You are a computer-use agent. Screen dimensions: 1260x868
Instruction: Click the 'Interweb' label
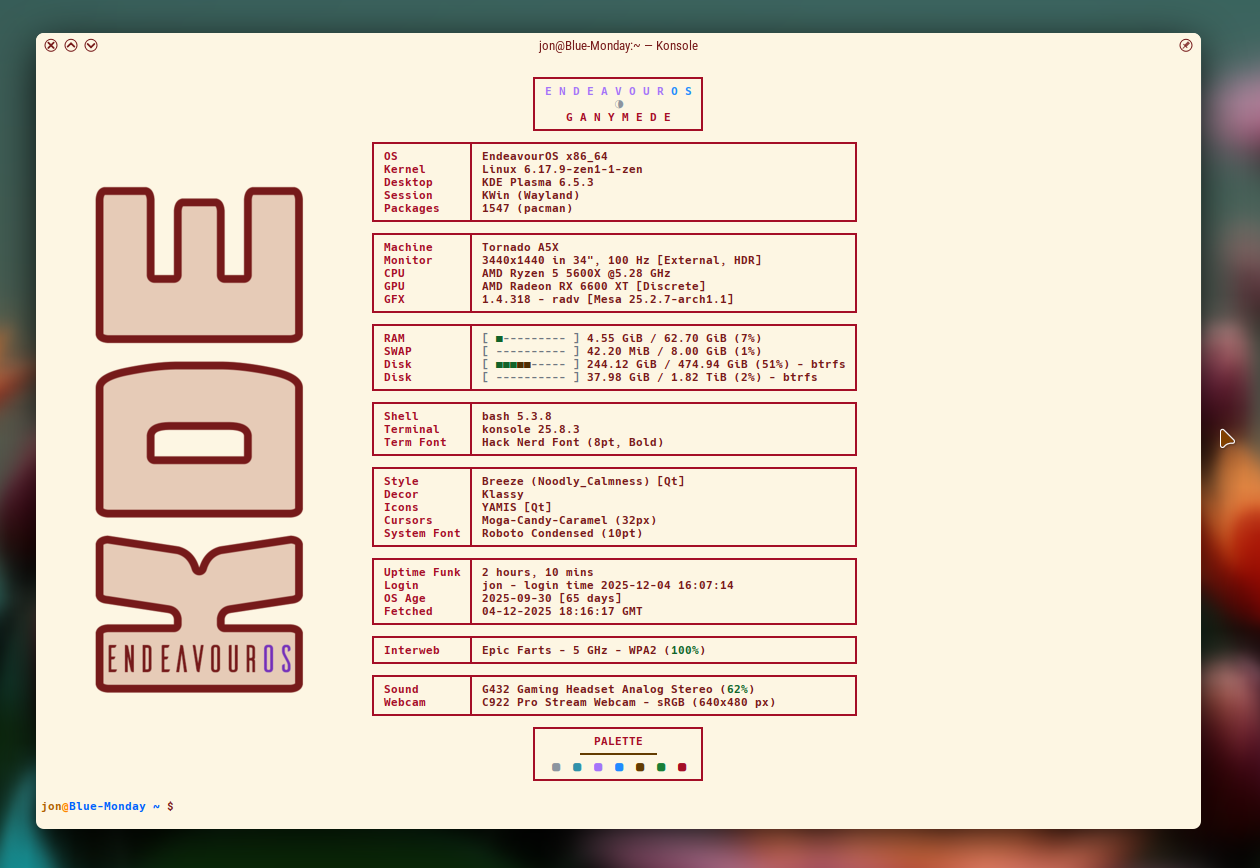point(412,651)
